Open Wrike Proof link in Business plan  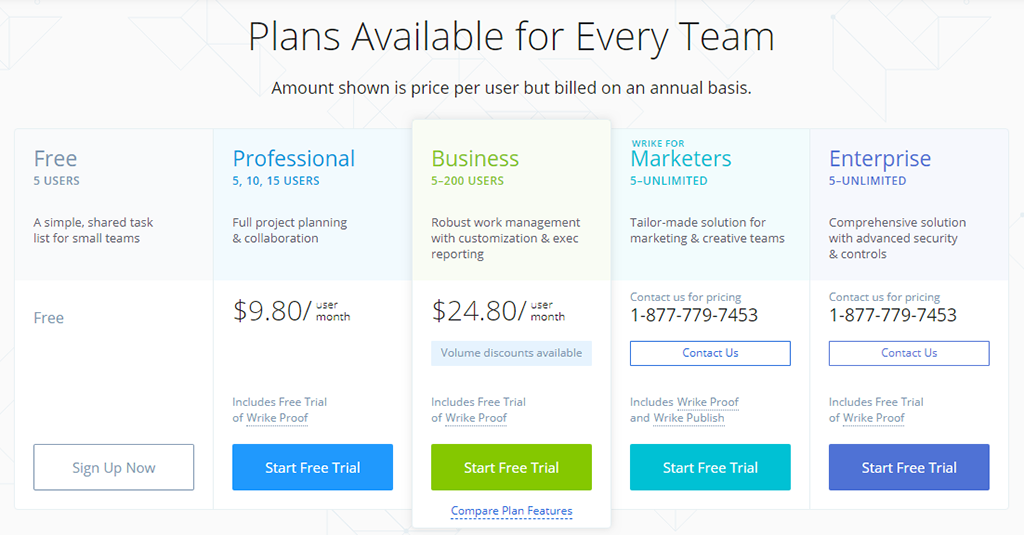[x=475, y=418]
